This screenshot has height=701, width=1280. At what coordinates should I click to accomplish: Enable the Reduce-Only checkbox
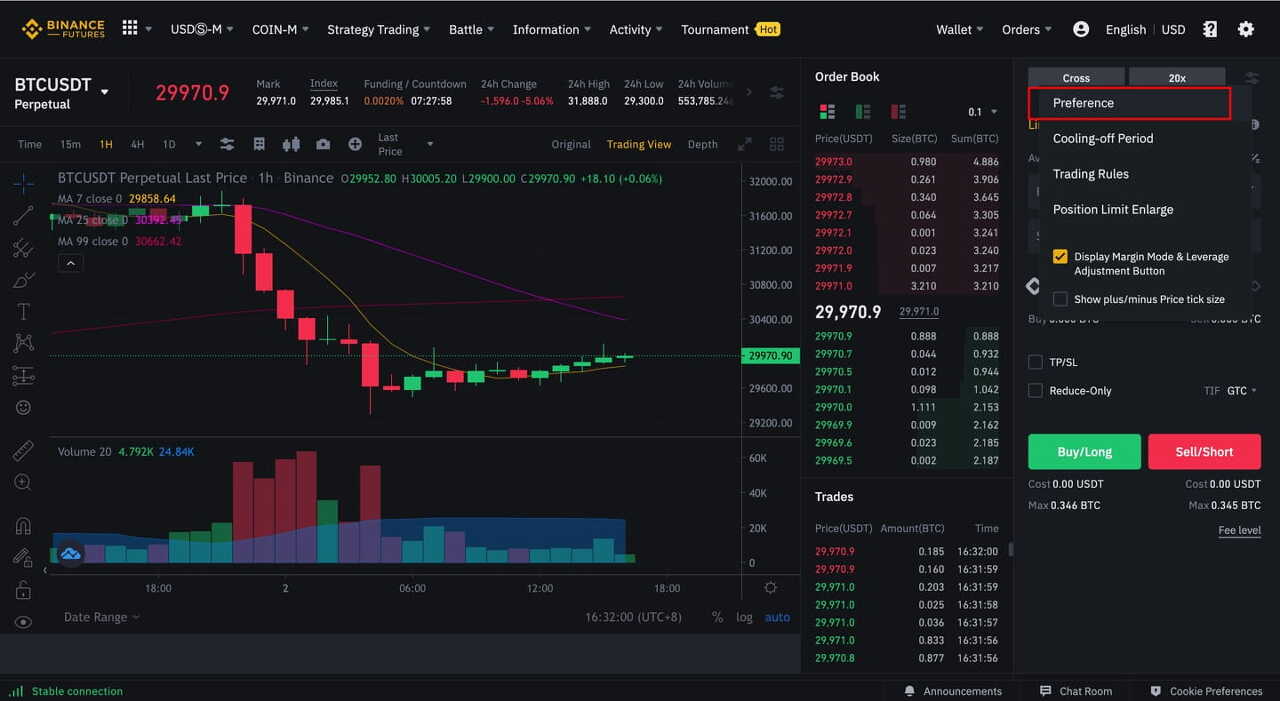click(1036, 390)
